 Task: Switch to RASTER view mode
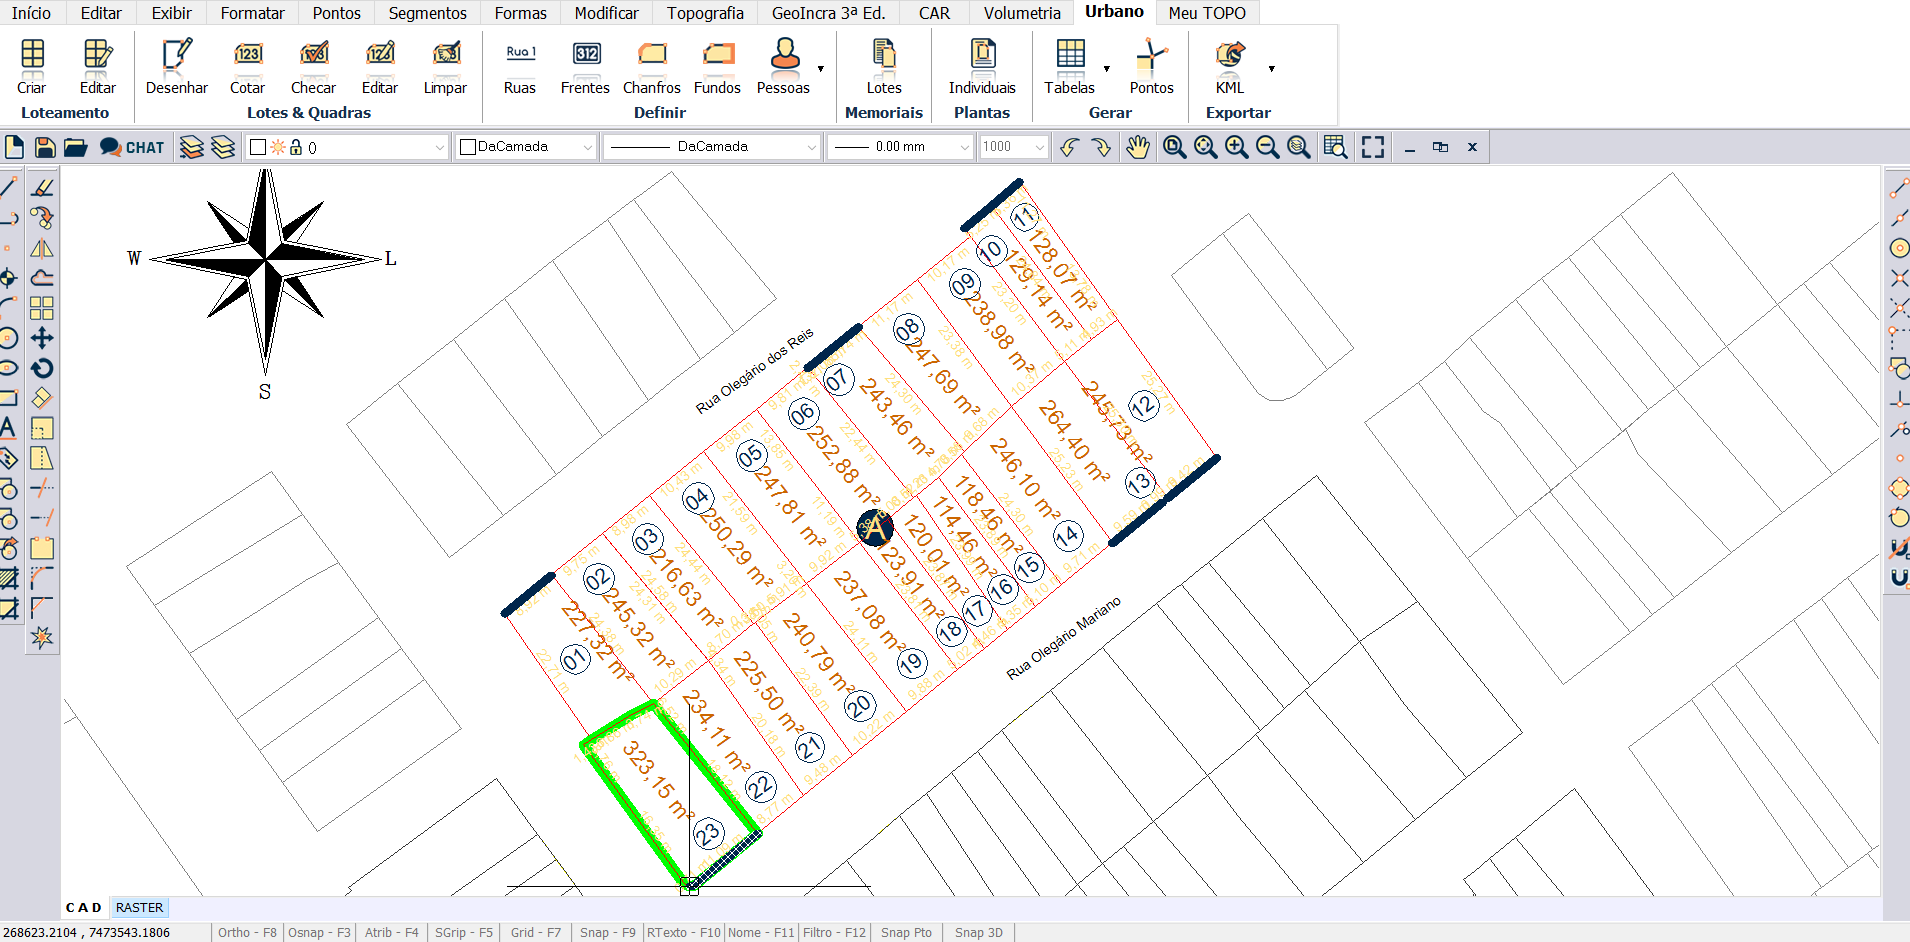(139, 907)
